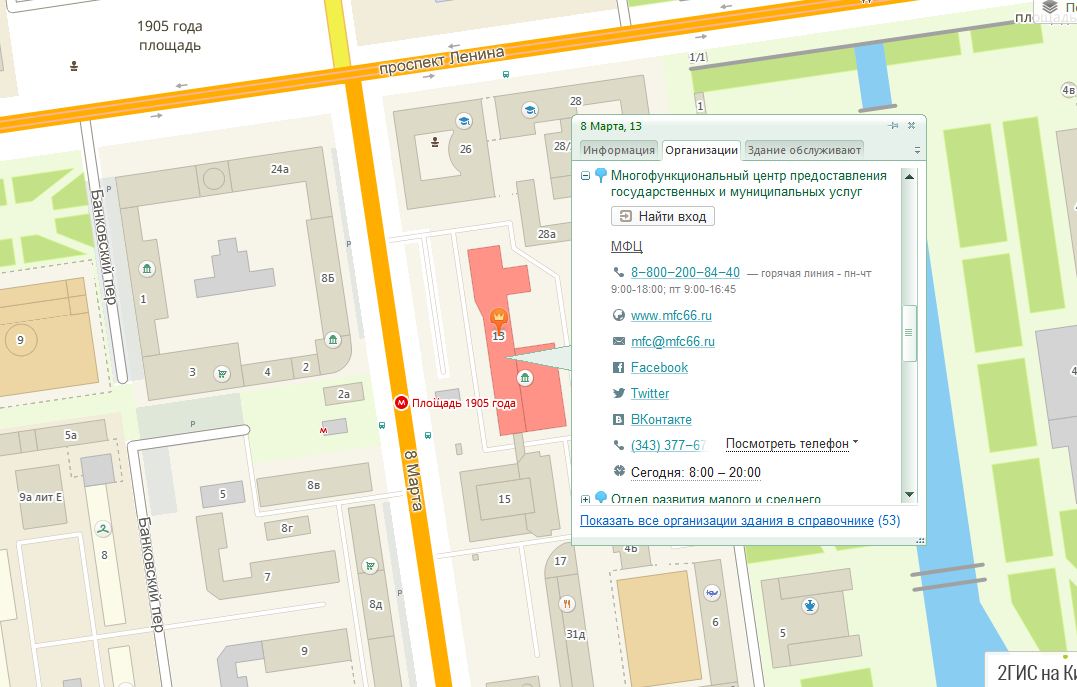Click the green hanger icon above building 8
Image resolution: width=1077 pixels, height=687 pixels.
click(103, 529)
